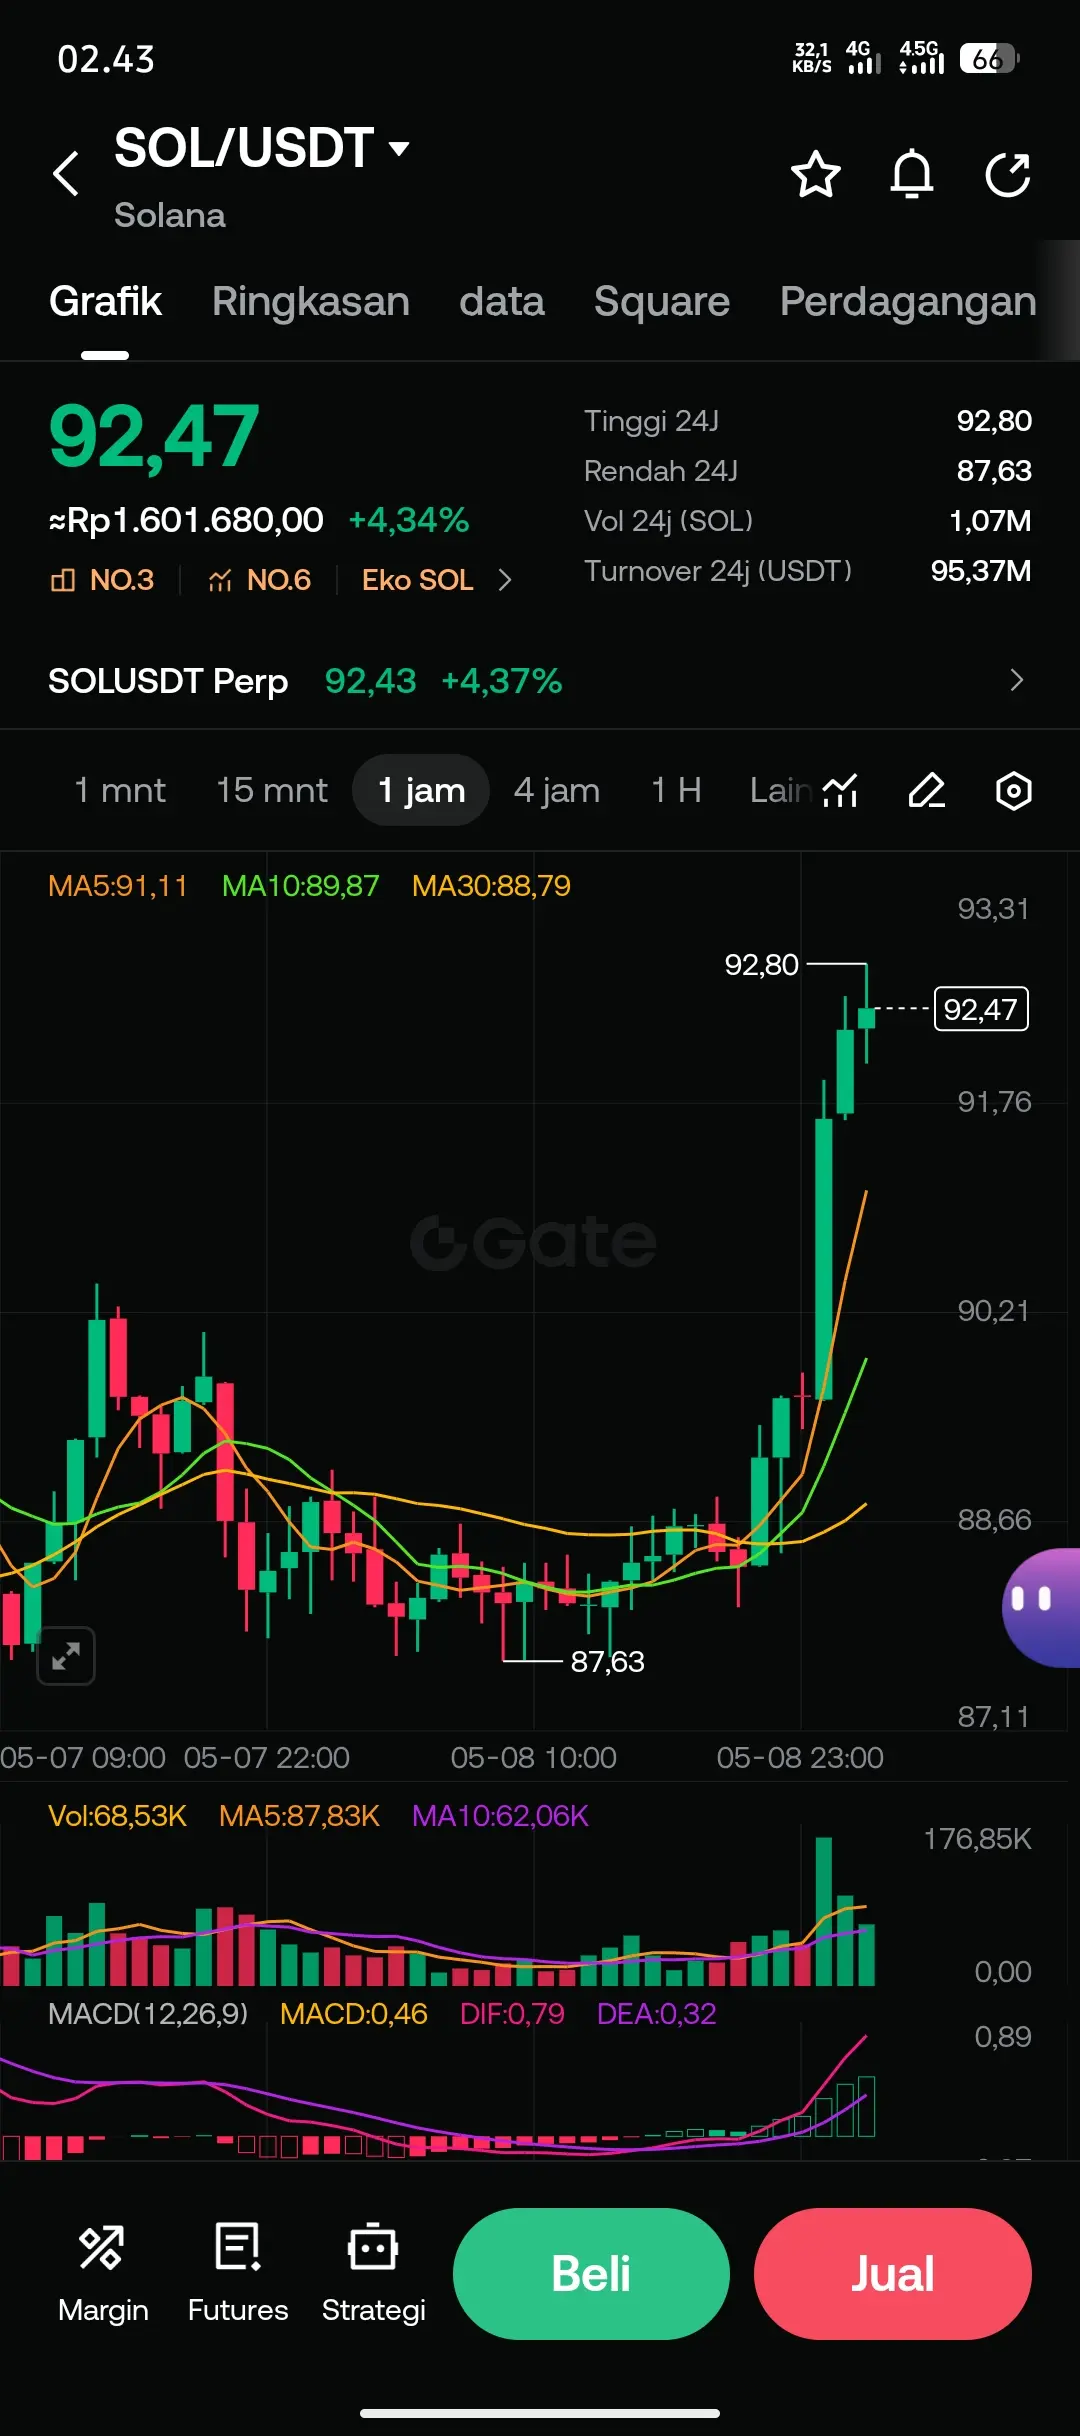The height and width of the screenshot is (2436, 1080).
Task: Select the 1 mnt interval
Action: point(120,790)
